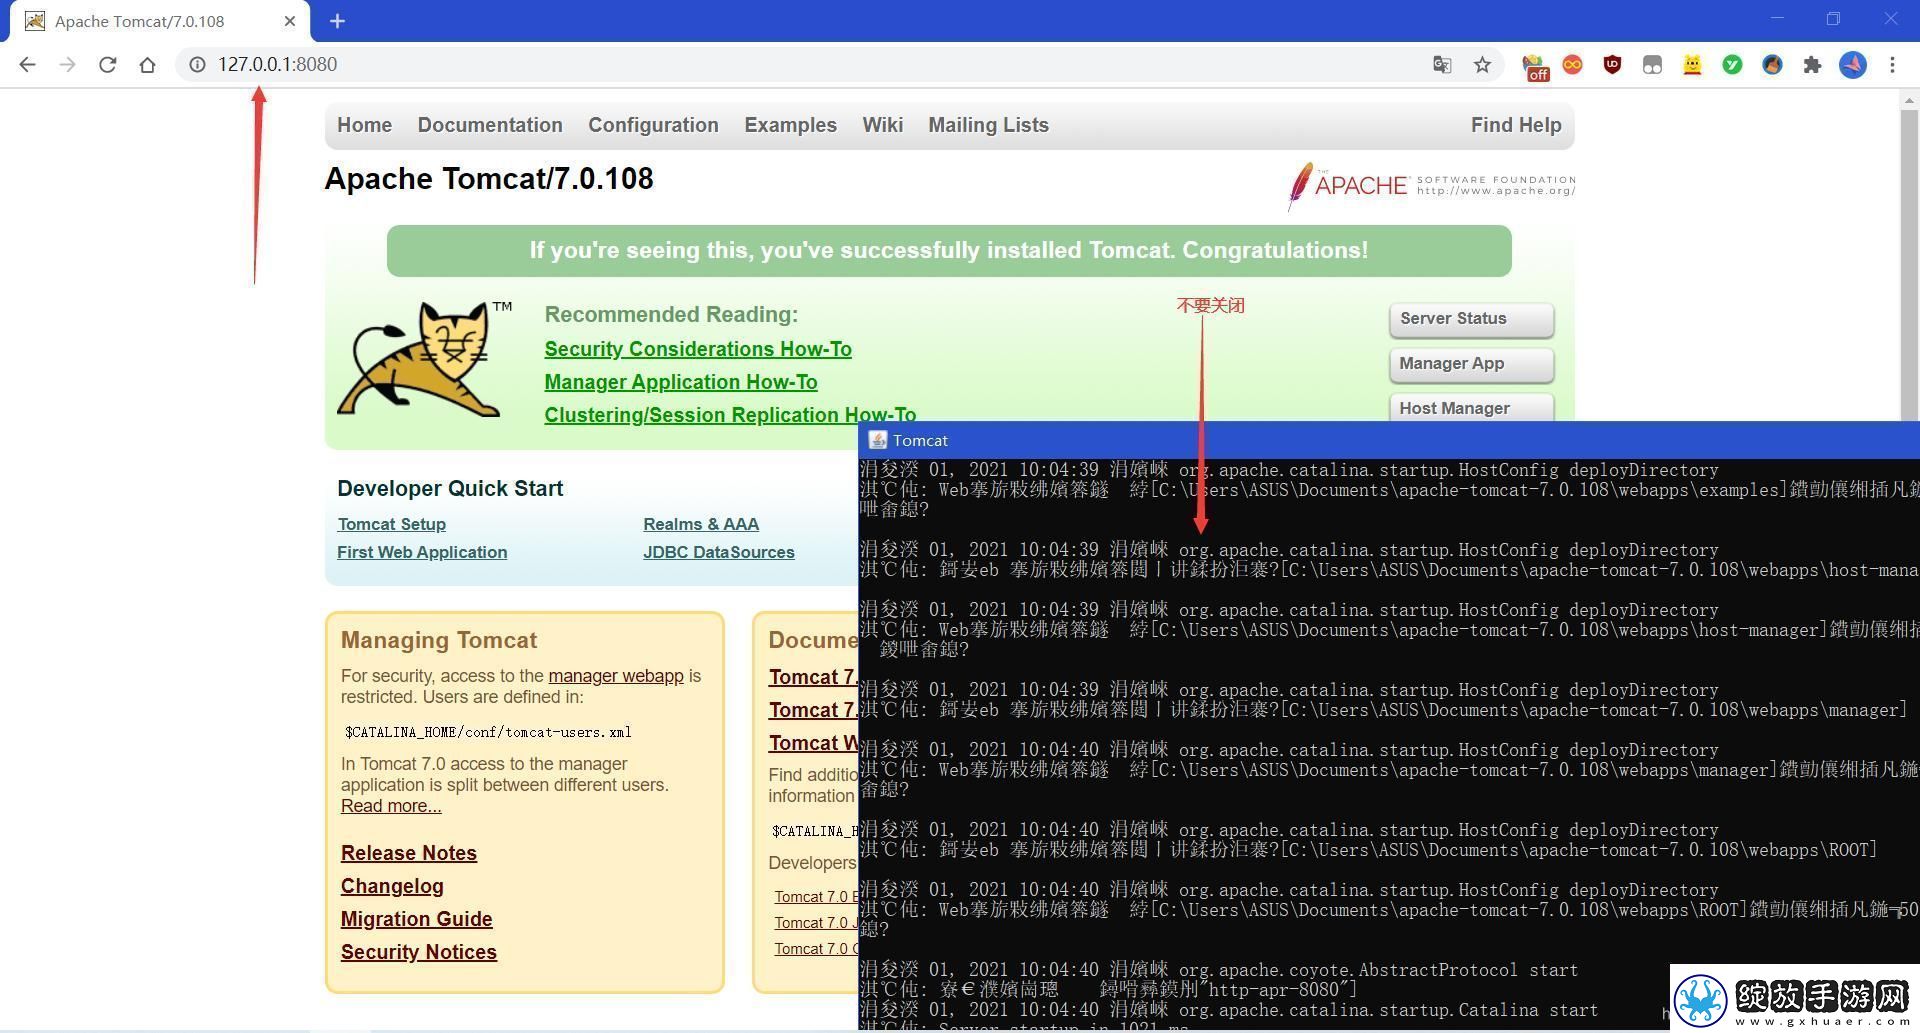Viewport: 1920px width, 1033px height.
Task: Open the manager webapp link
Action: coord(616,676)
